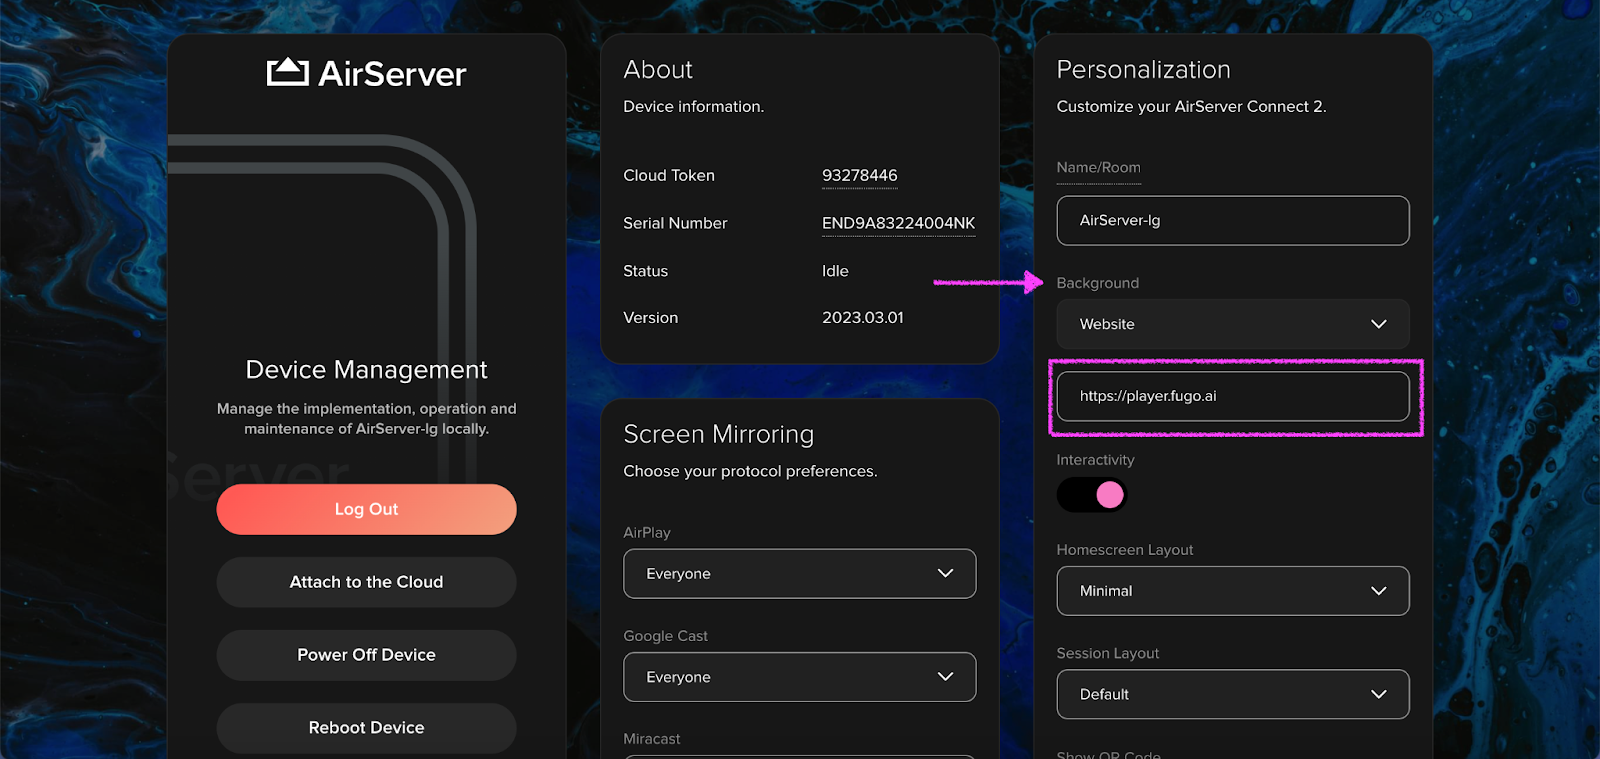1600x759 pixels.
Task: Click the Version label
Action: coord(651,318)
